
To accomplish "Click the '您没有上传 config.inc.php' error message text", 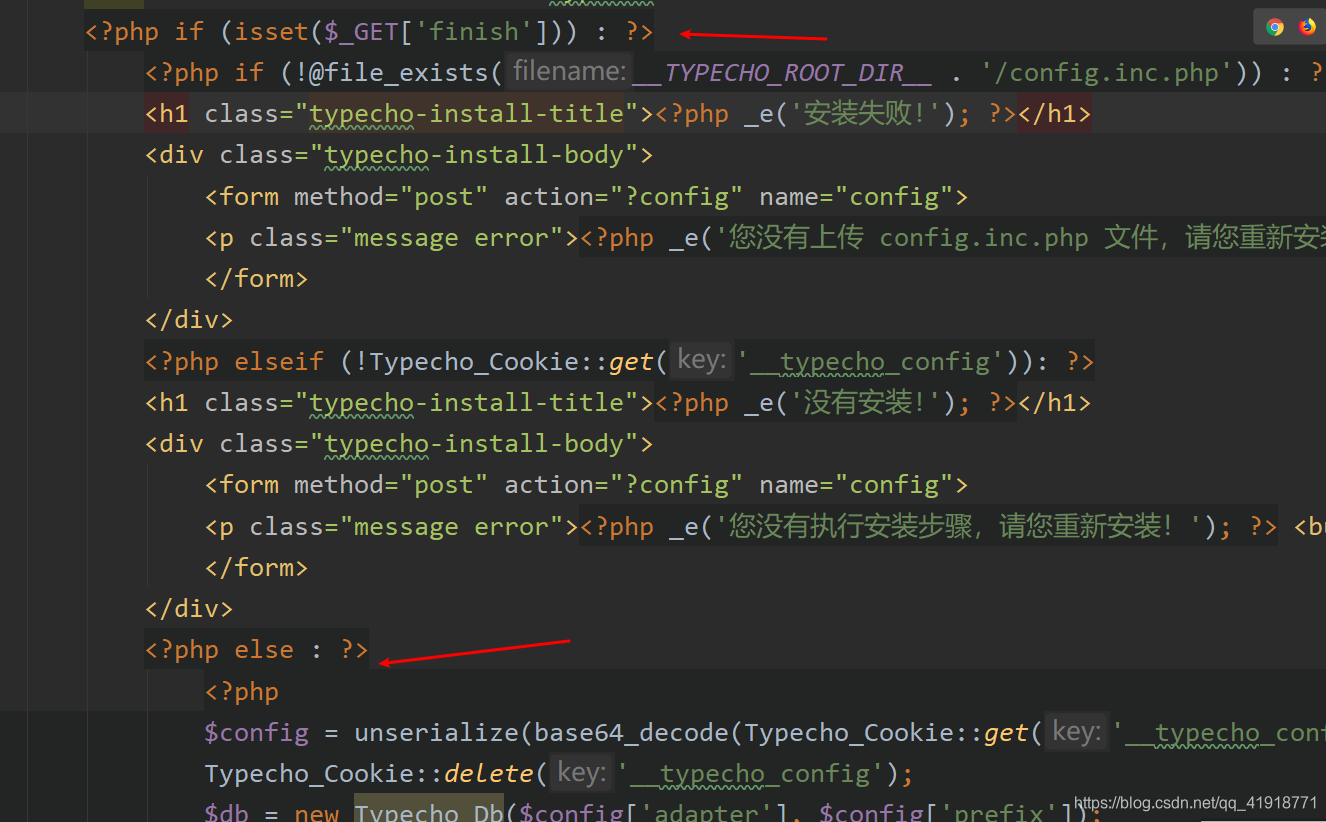I will click(1020, 238).
